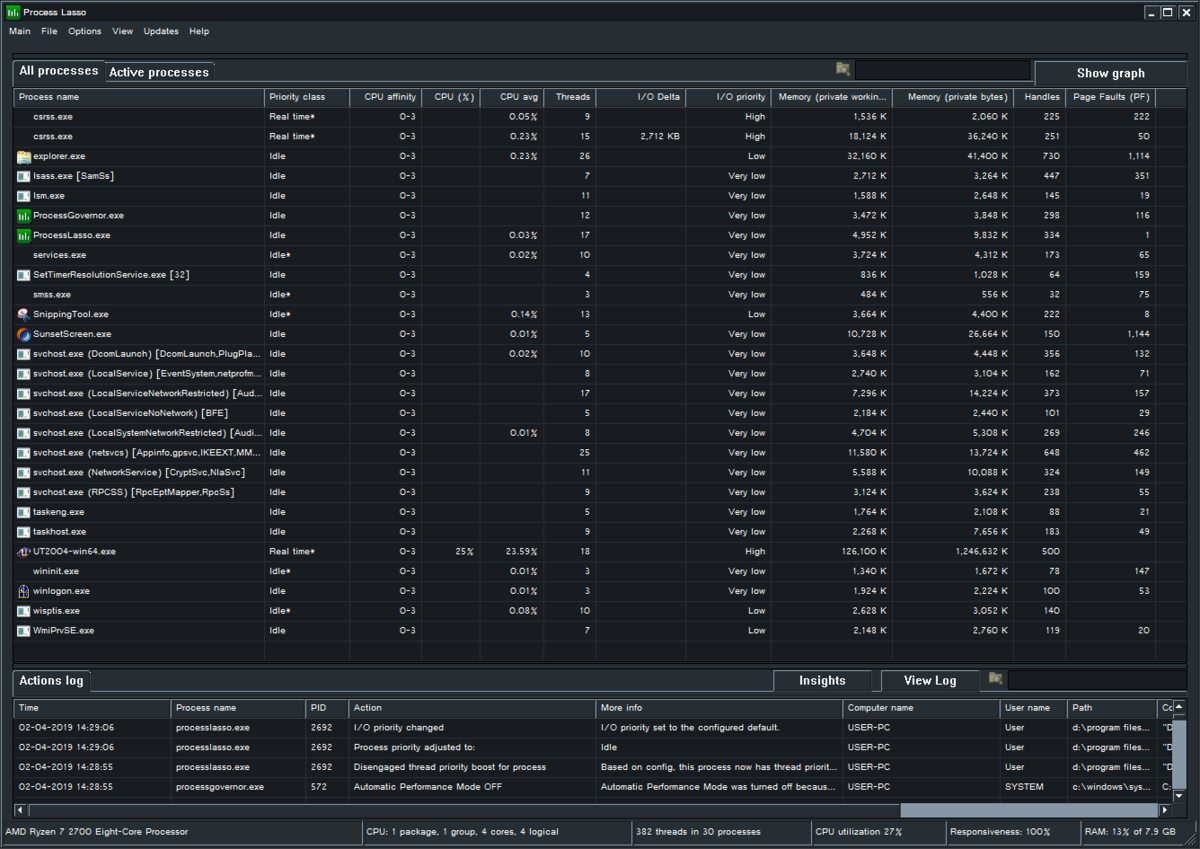Viewport: 1200px width, 849px height.
Task: Click the svchost.exe (LocalService) icon
Action: coord(24,374)
